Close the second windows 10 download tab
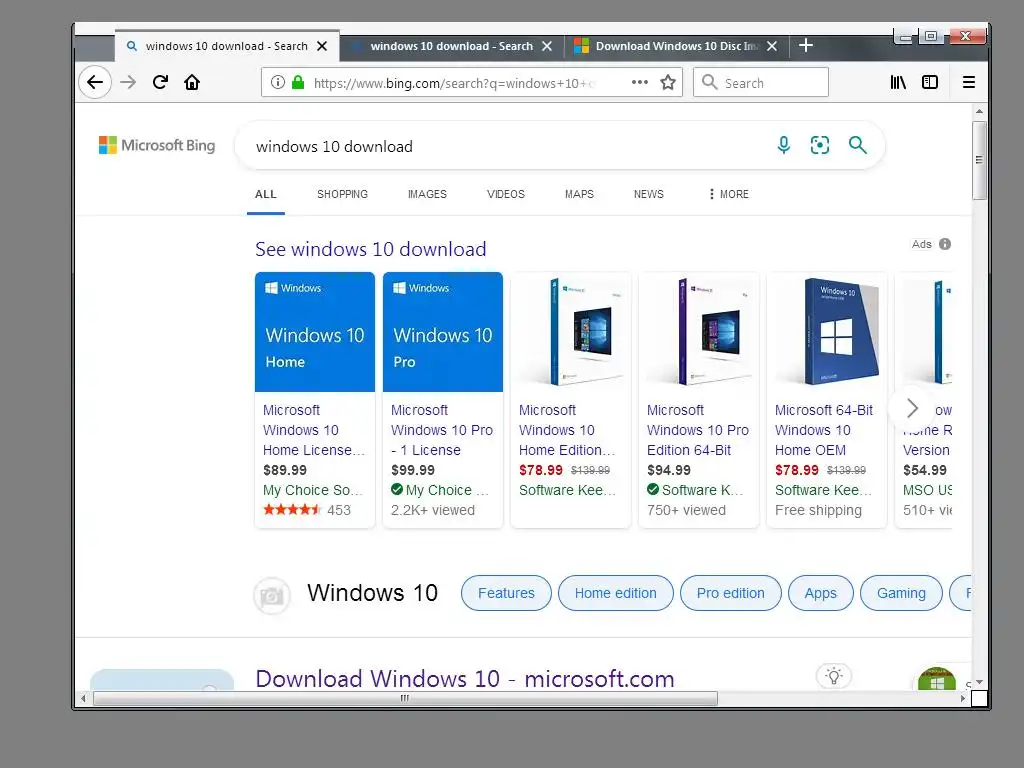The width and height of the screenshot is (1024, 768). (547, 46)
